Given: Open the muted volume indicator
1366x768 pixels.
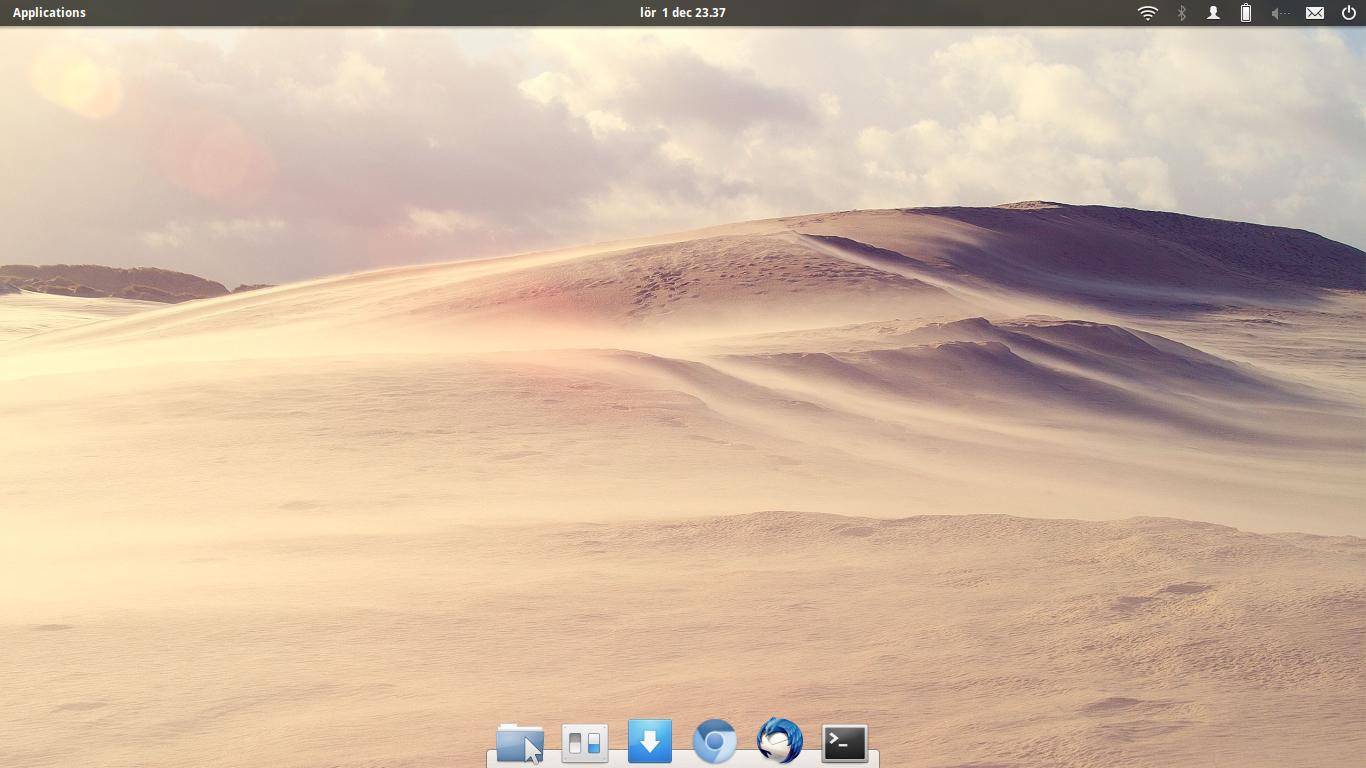Looking at the screenshot, I should click(x=1279, y=13).
